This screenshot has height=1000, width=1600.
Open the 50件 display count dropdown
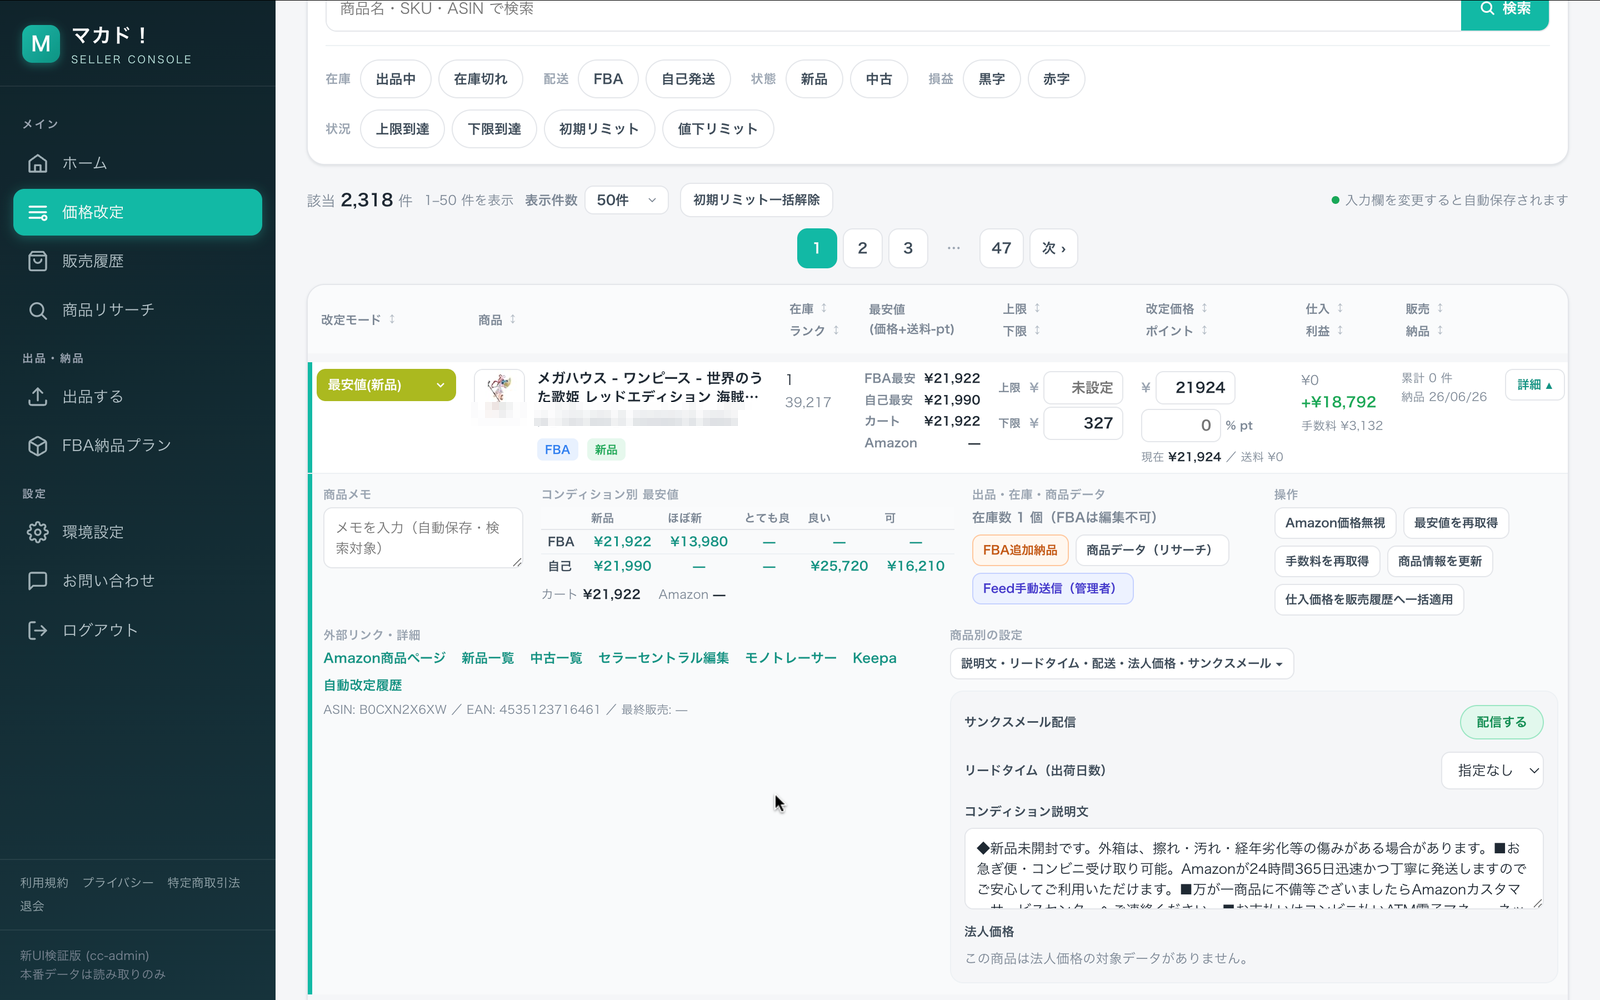(626, 200)
